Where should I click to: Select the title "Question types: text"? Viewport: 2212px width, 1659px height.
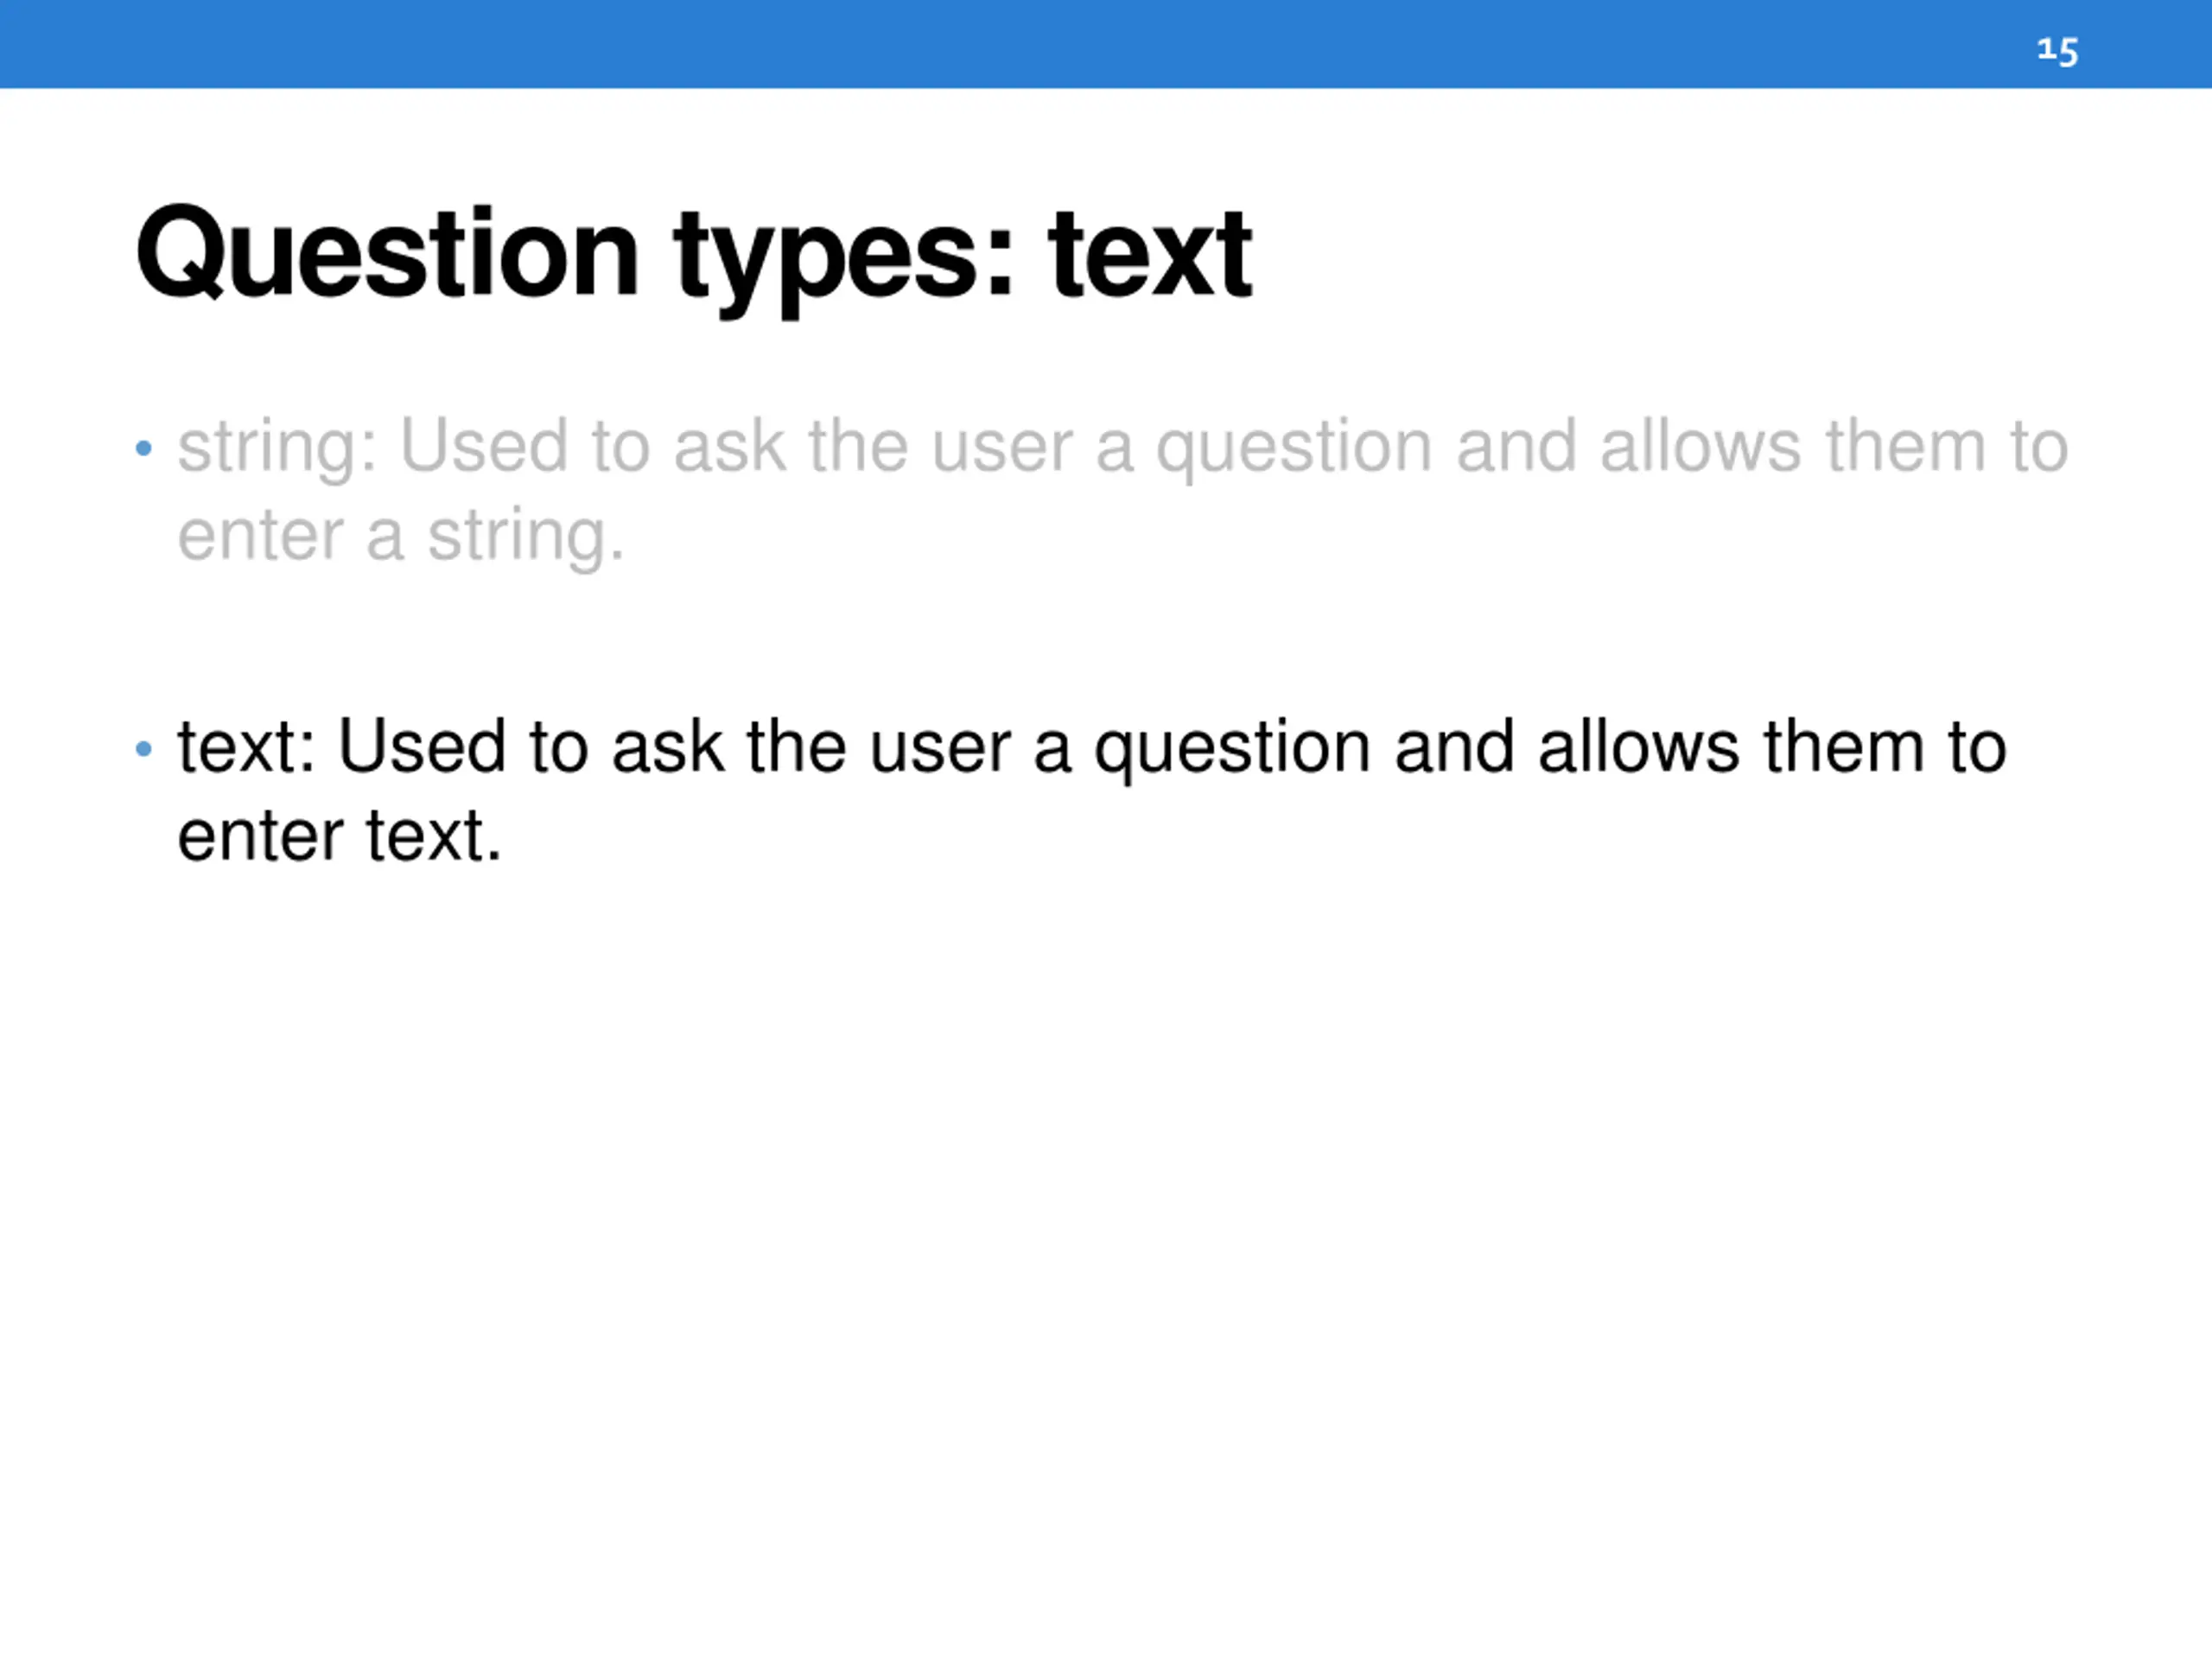coord(693,254)
